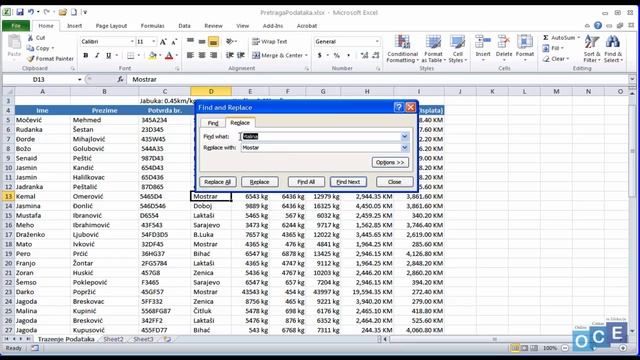Viewport: 640px width, 360px height.
Task: Open the Calibri font name dropdown
Action: click(x=132, y=42)
